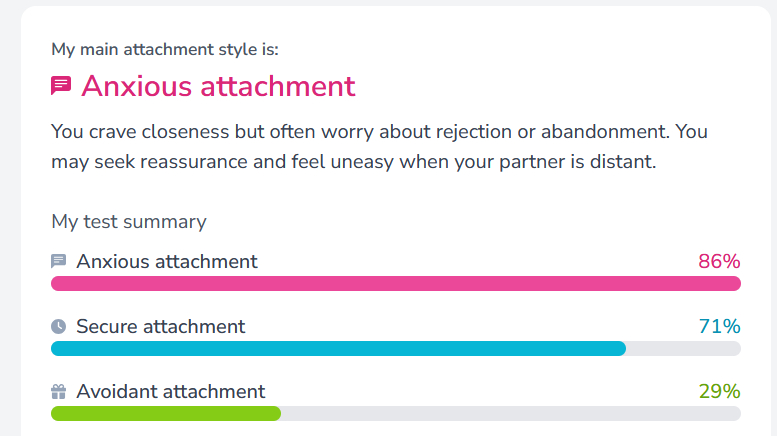Screen dimensions: 777x436
Task: Click the Anxious attachment label in the test summary
Action: click(167, 262)
